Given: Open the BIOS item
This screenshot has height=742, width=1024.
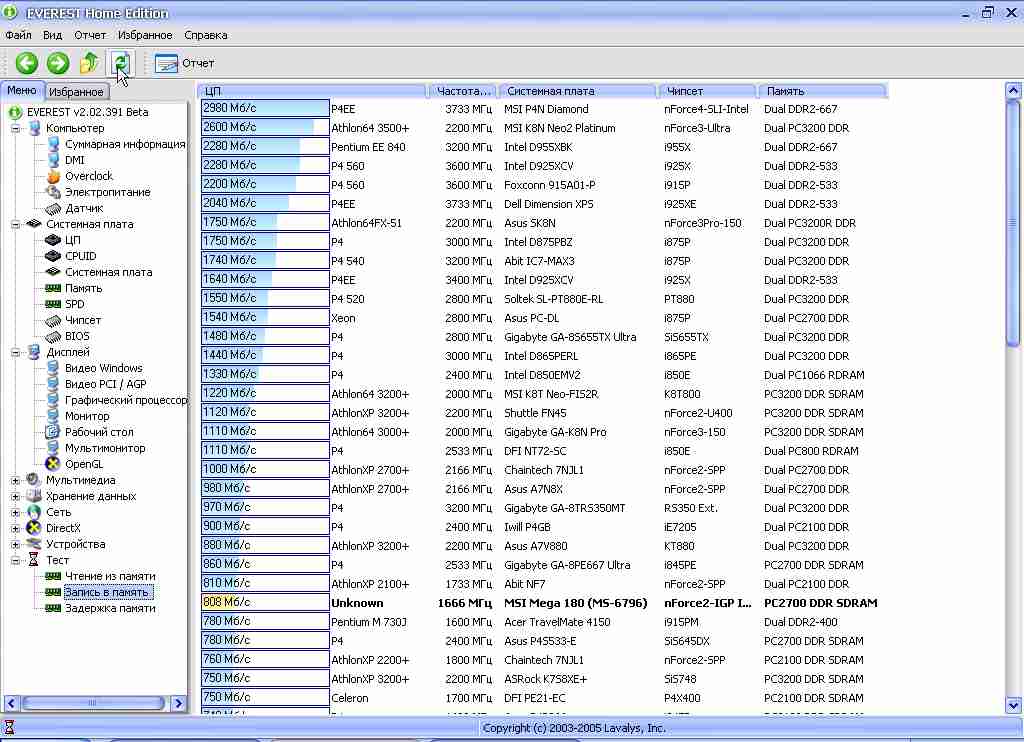Looking at the screenshot, I should (x=77, y=336).
